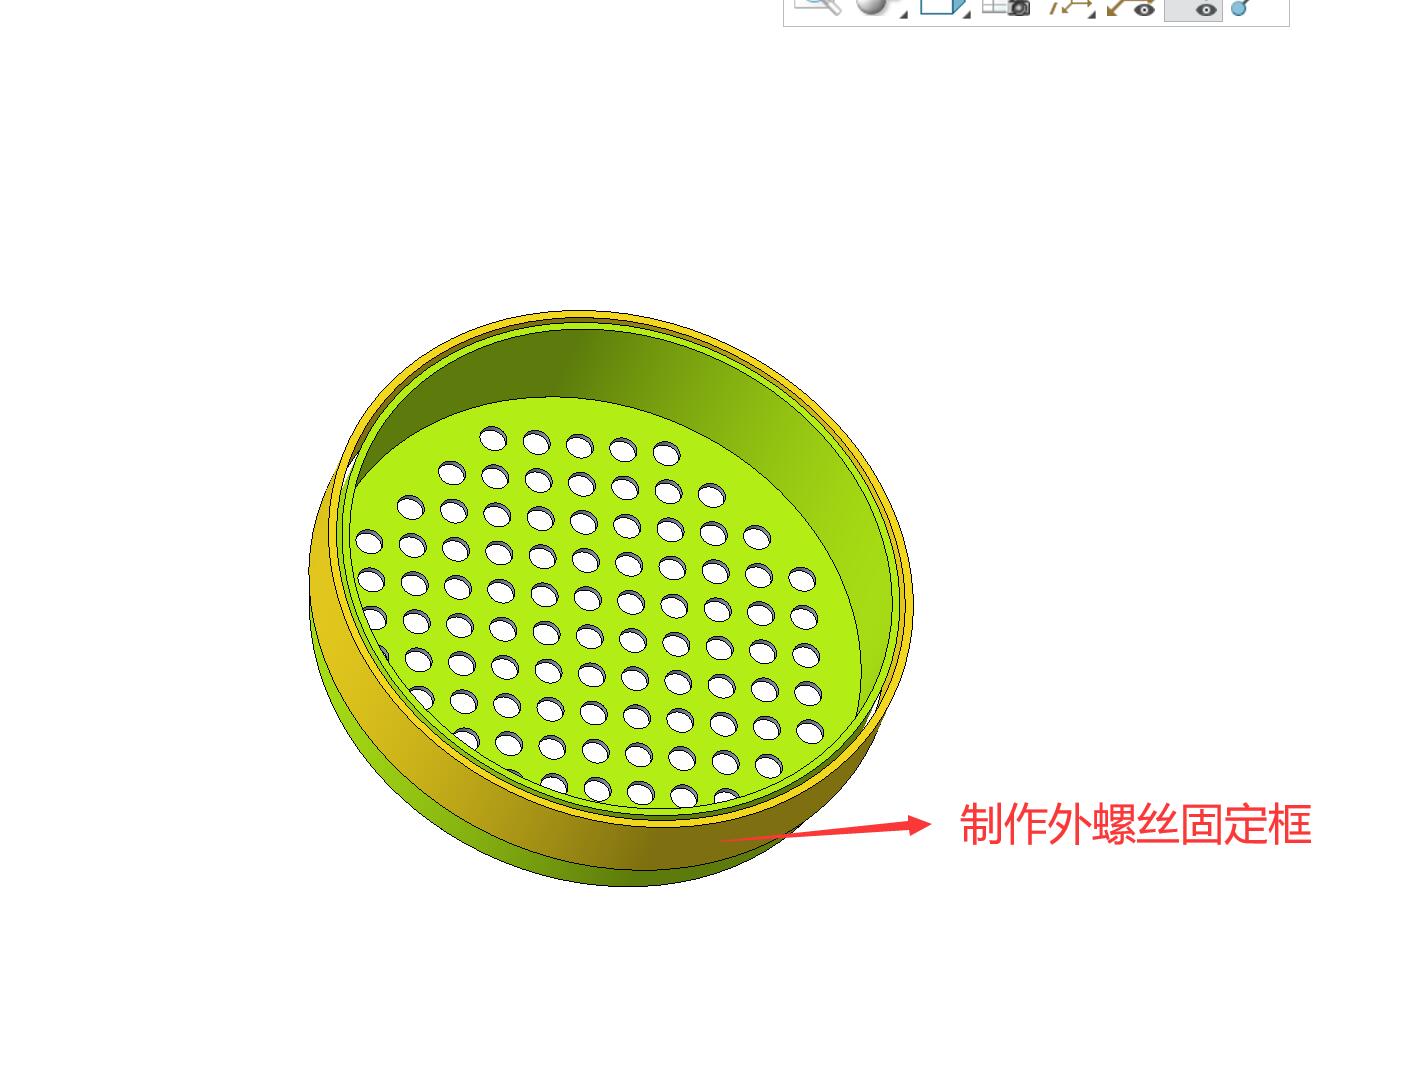
Task: Expand the annotation display dropdown arrow
Action: 1092,13
